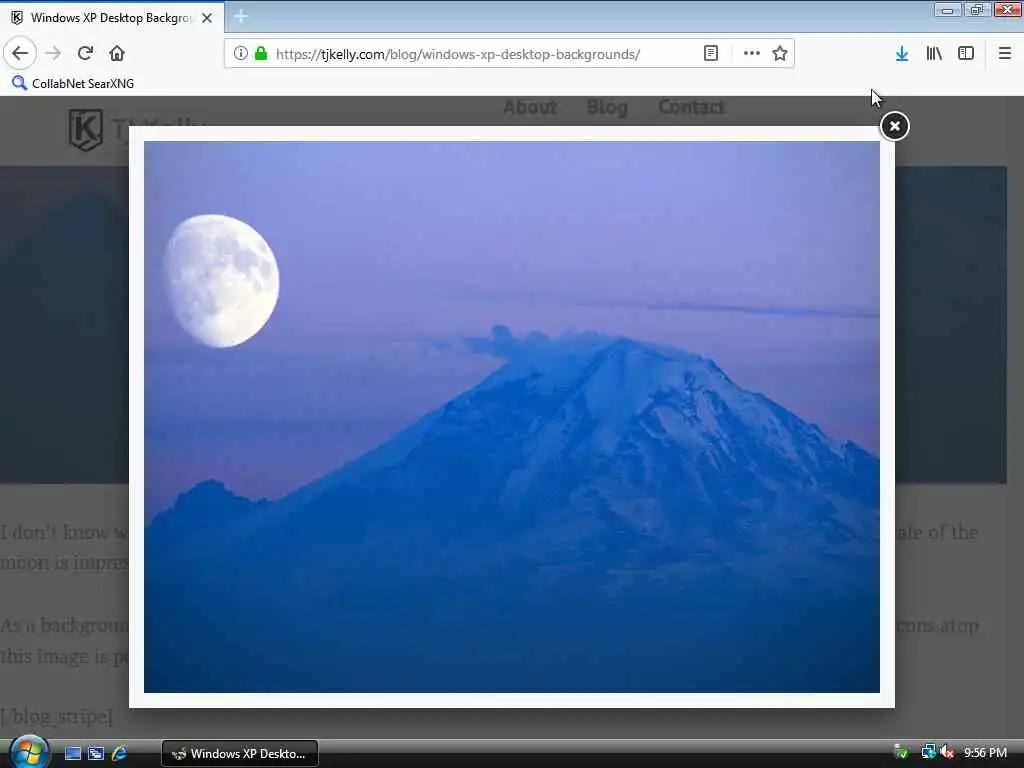Screen dimensions: 1024x768
Task: Bookmark this page with the star
Action: [780, 54]
